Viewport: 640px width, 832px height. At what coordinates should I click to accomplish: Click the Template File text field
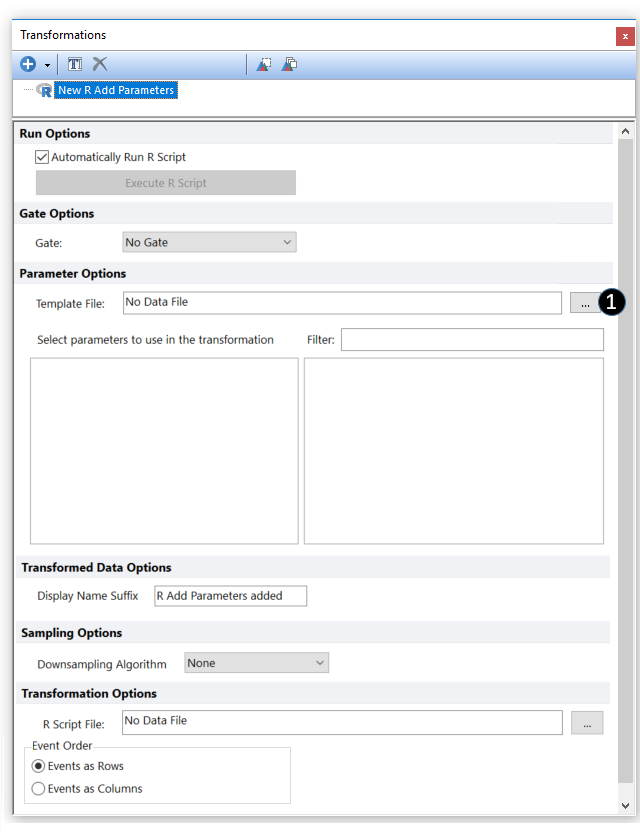342,302
